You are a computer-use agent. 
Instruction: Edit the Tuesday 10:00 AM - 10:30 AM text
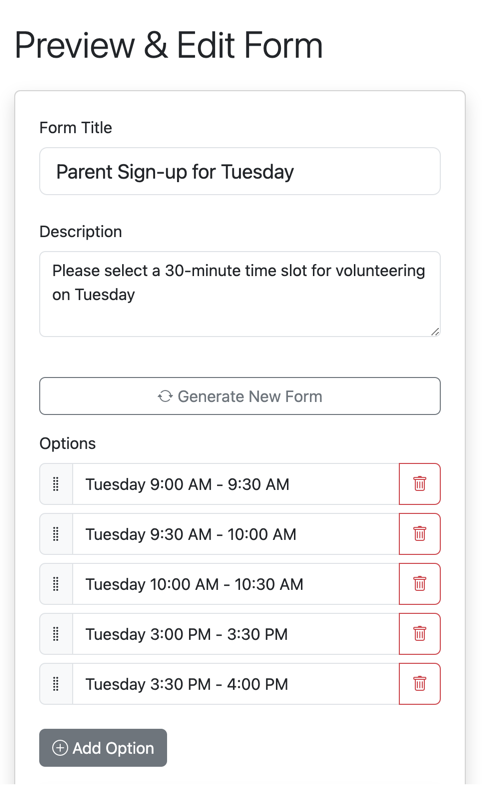pyautogui.click(x=236, y=584)
